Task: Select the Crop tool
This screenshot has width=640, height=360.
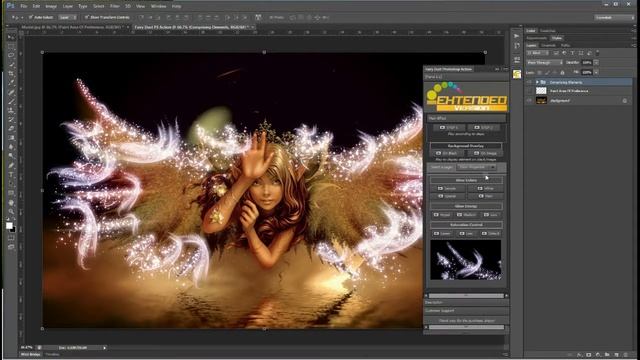Action: (x=11, y=73)
